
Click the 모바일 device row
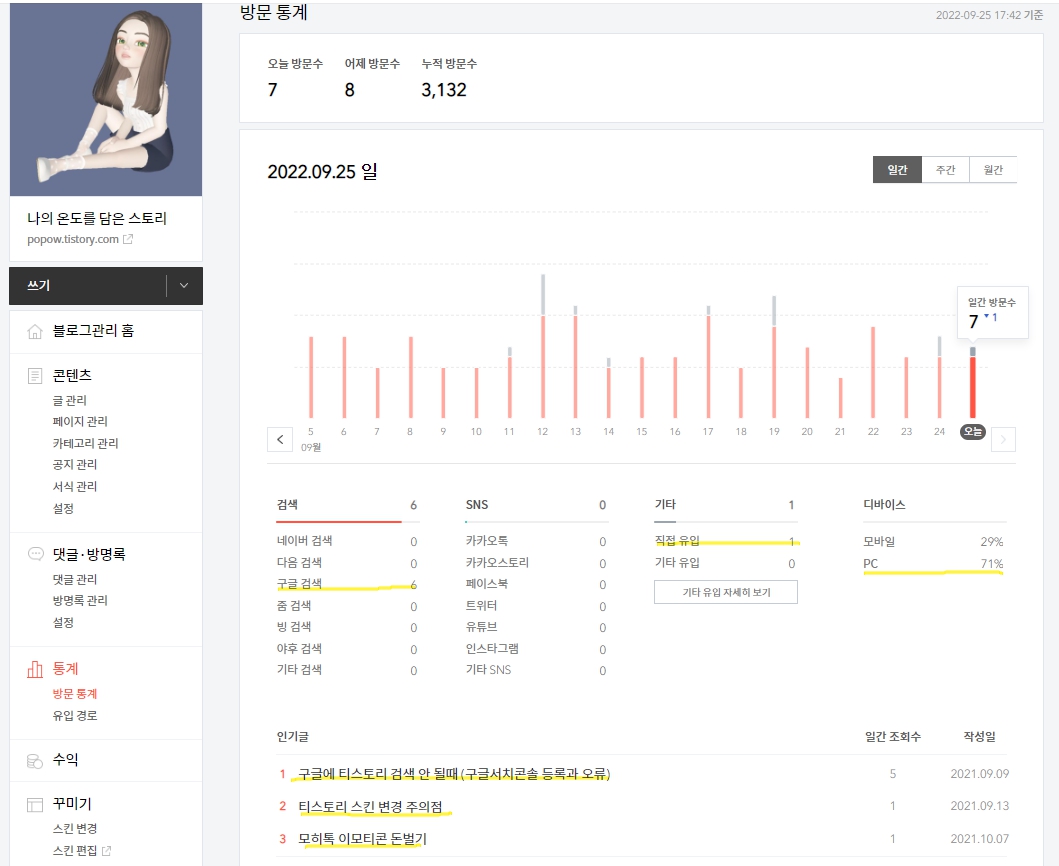933,542
